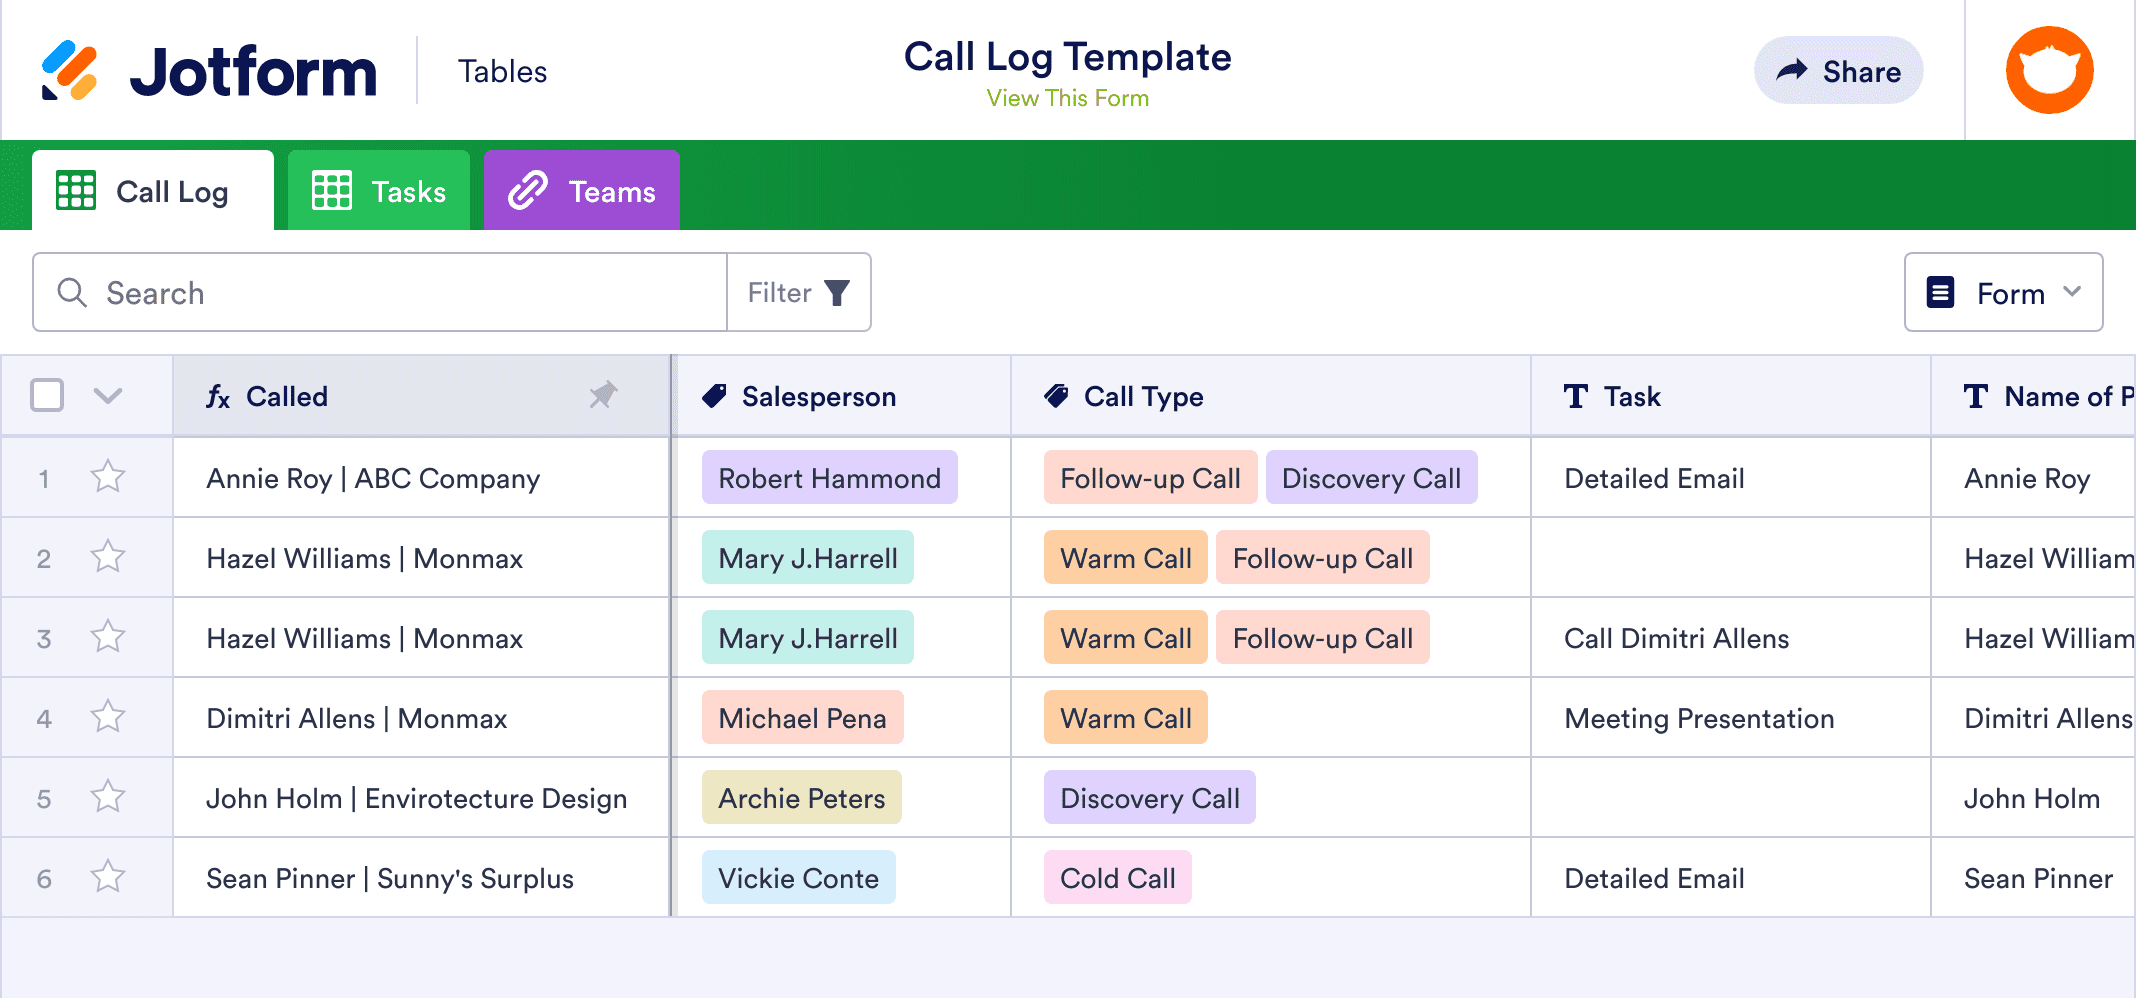Click the search magnifier icon
This screenshot has height=998, width=2136.
tap(72, 292)
